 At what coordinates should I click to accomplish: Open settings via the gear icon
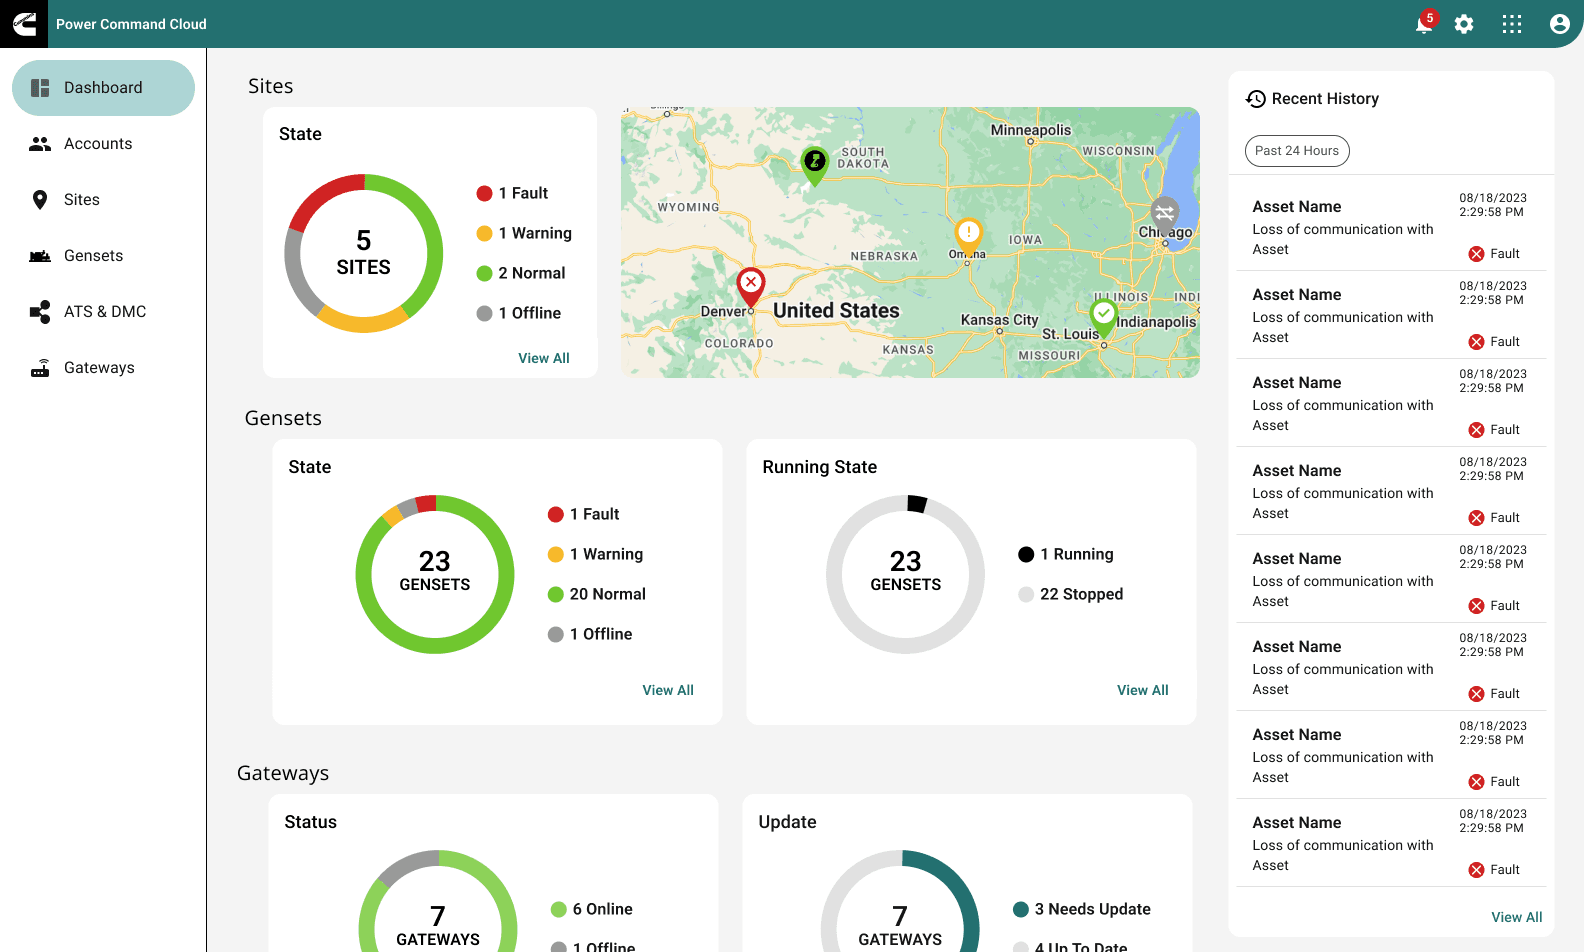tap(1464, 24)
